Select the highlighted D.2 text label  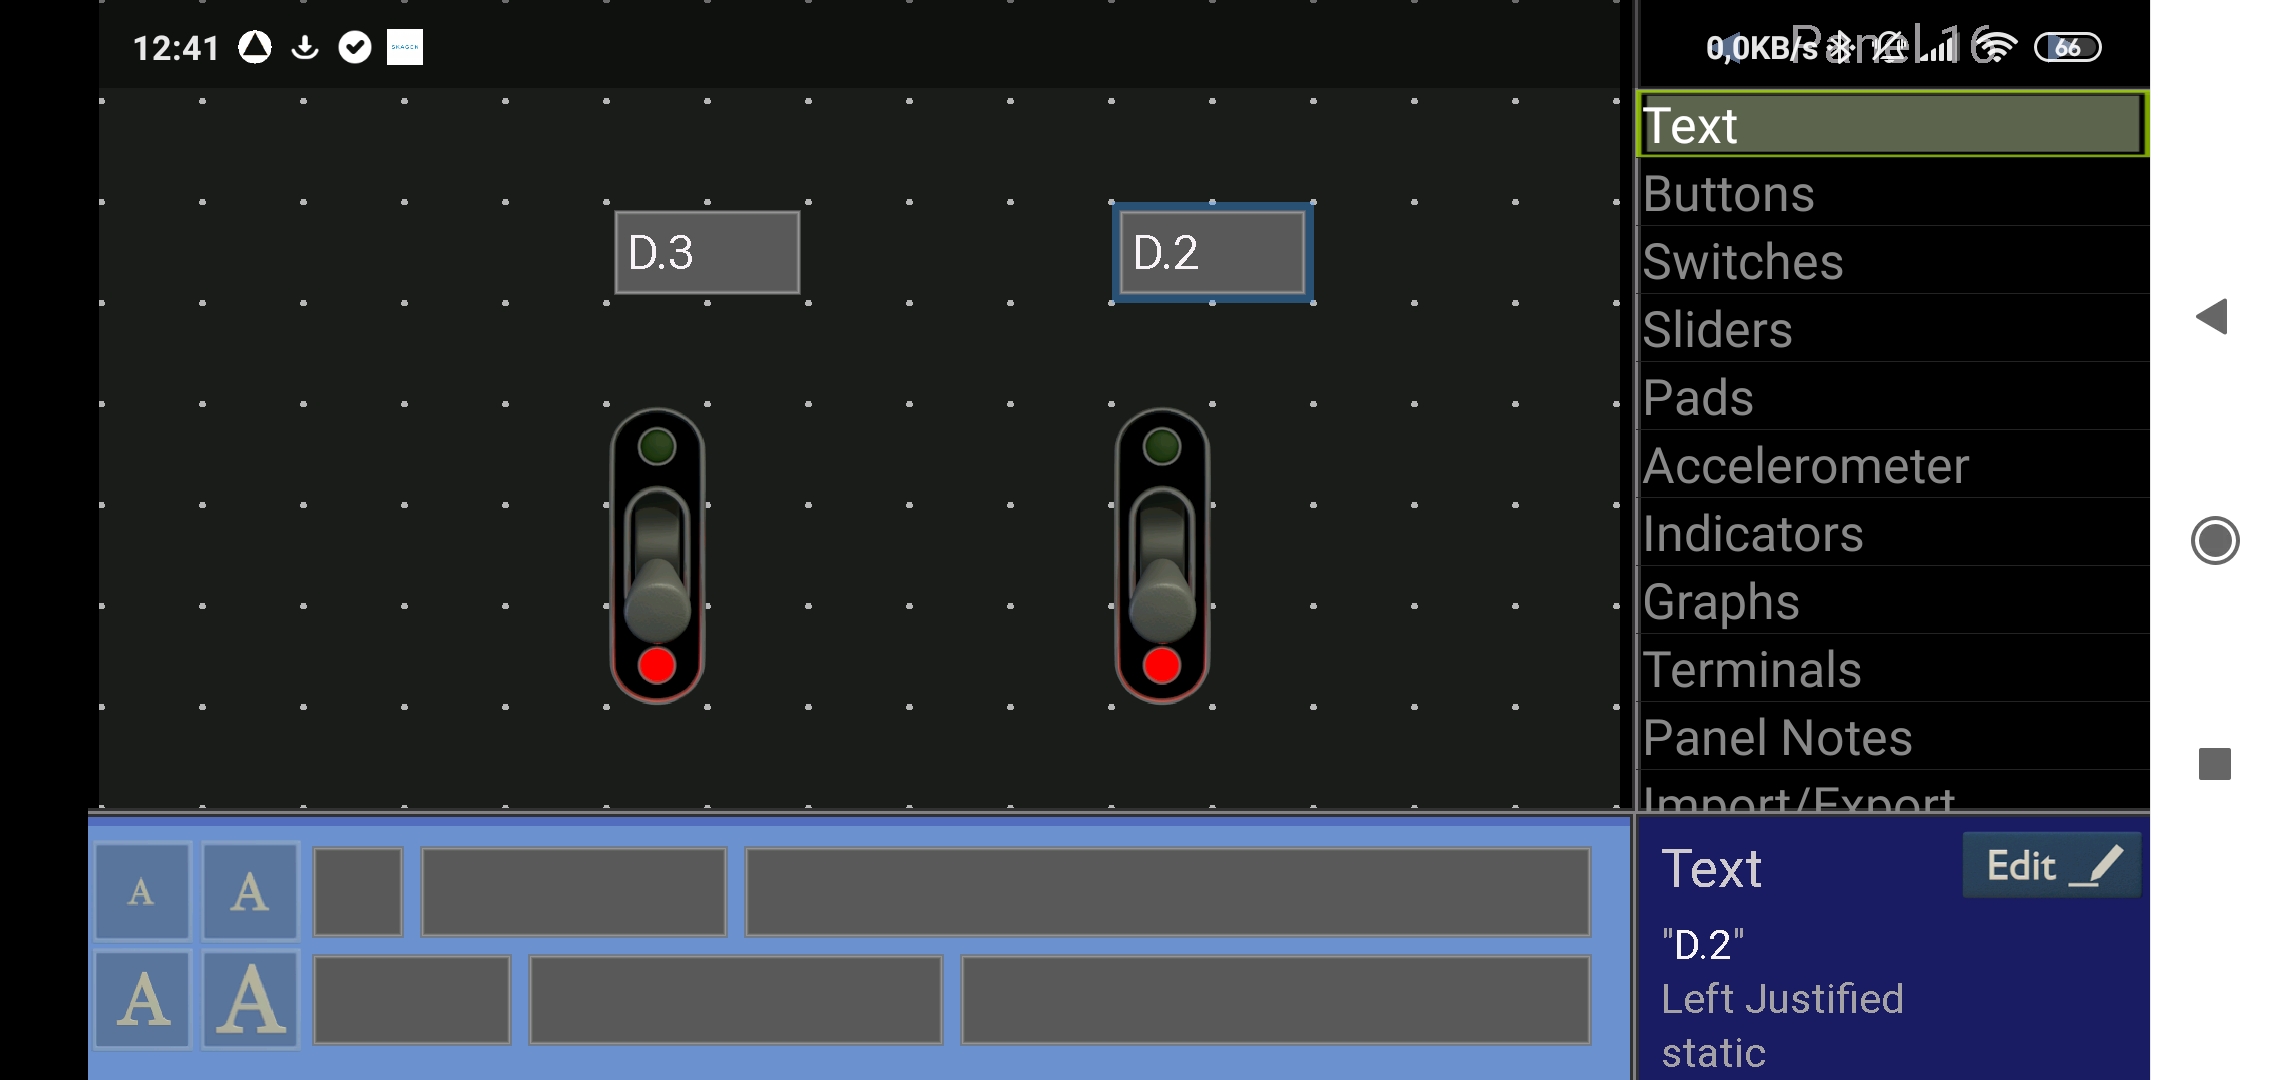[1212, 252]
